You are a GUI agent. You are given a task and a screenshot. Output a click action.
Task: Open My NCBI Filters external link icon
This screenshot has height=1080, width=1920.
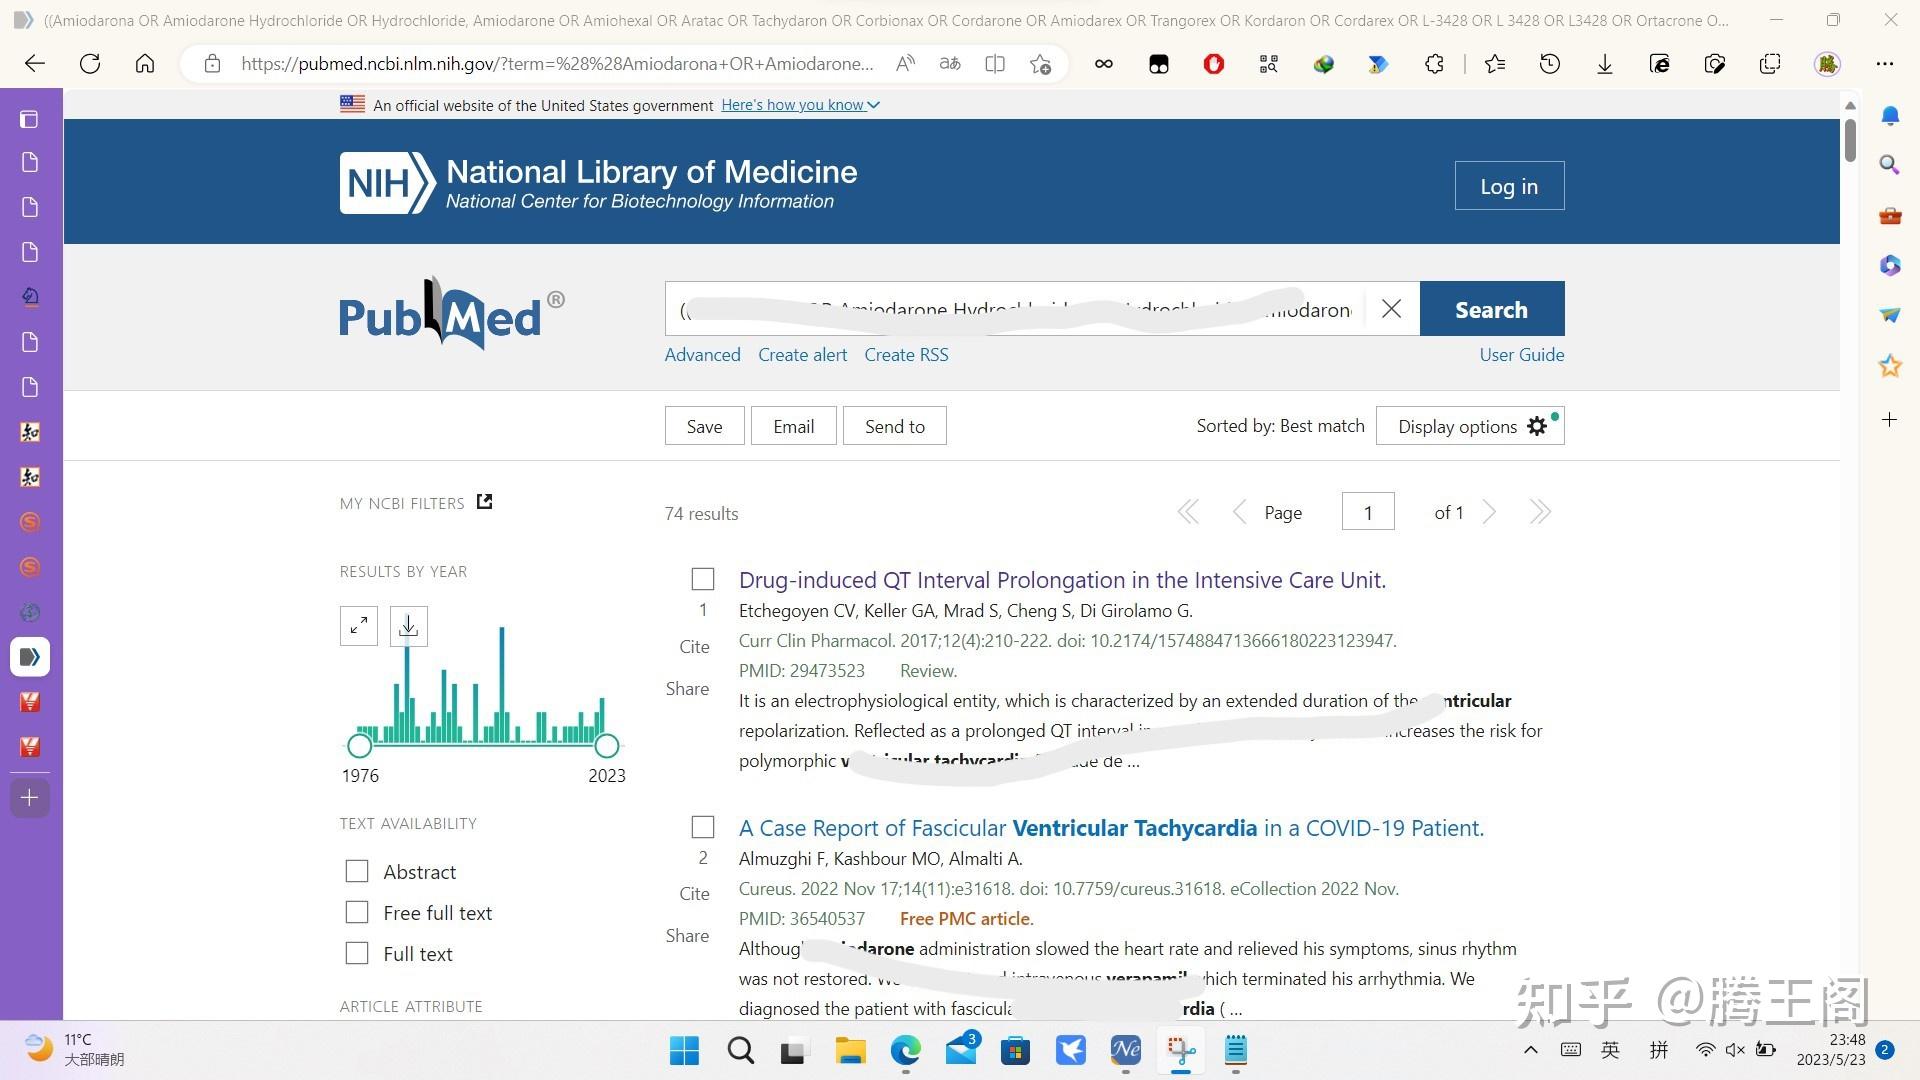click(x=485, y=502)
